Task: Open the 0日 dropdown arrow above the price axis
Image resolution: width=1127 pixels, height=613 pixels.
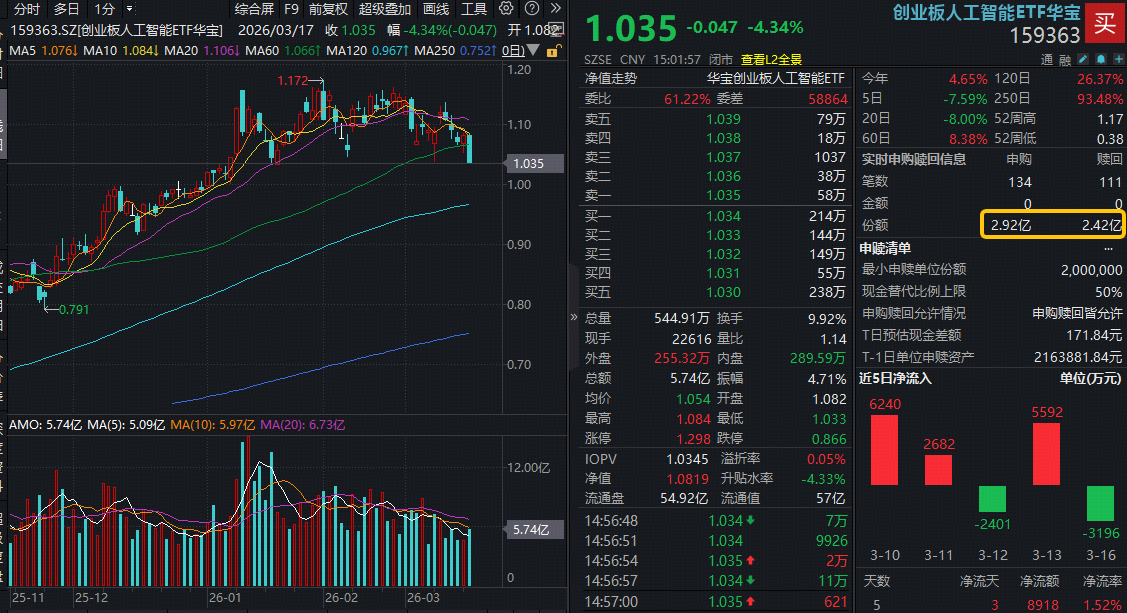Action: 533,51
